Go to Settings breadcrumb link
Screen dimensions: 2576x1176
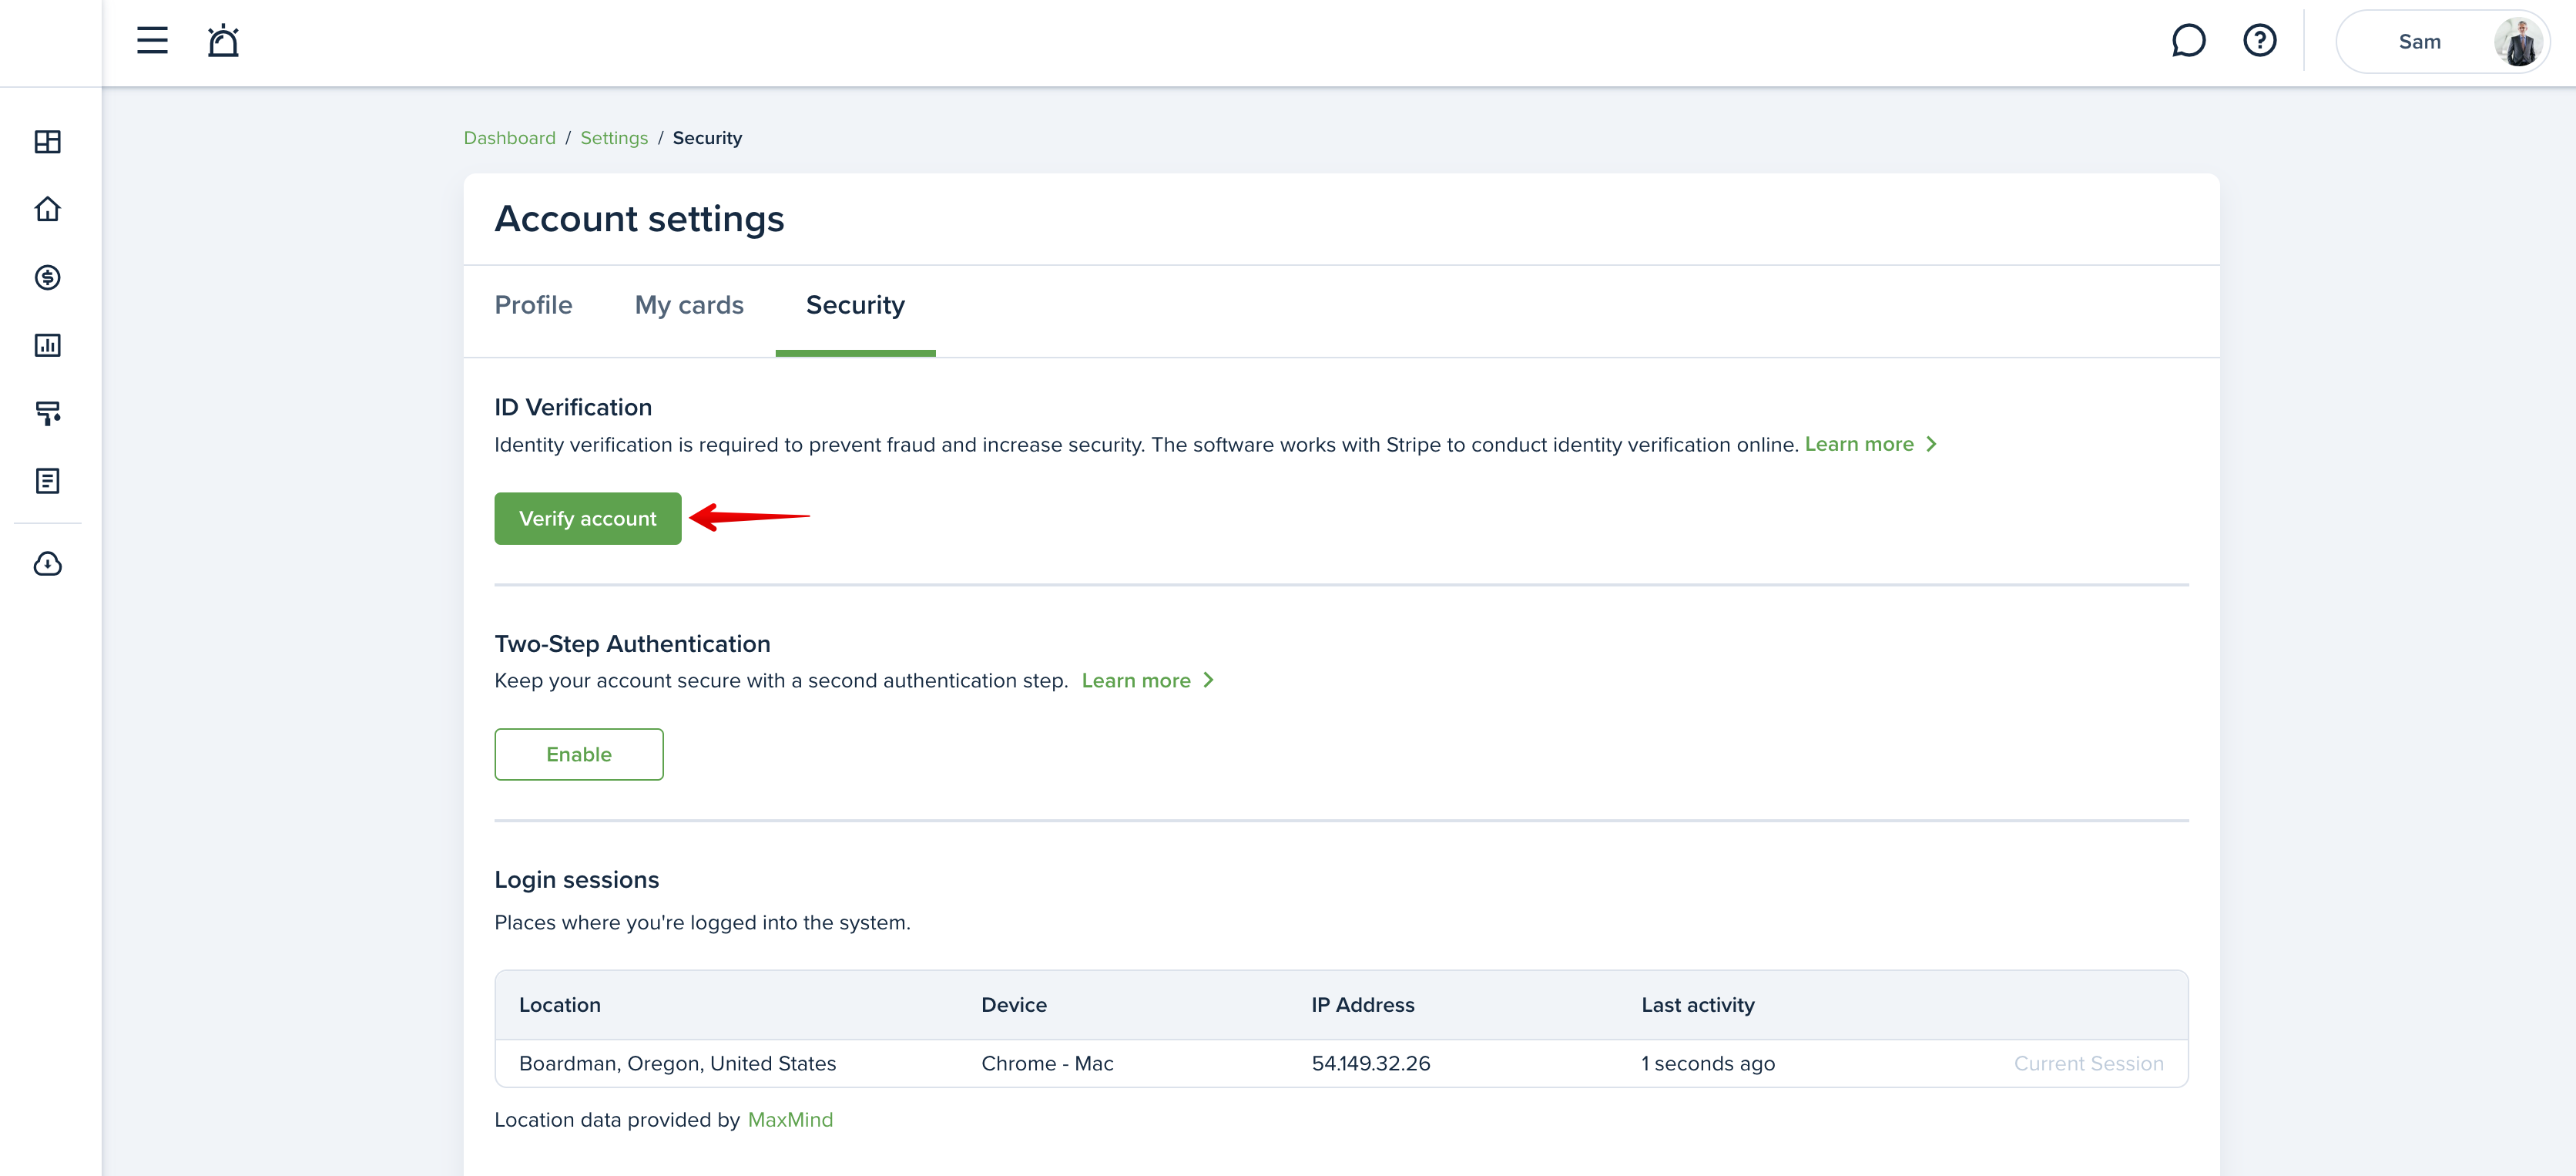614,138
